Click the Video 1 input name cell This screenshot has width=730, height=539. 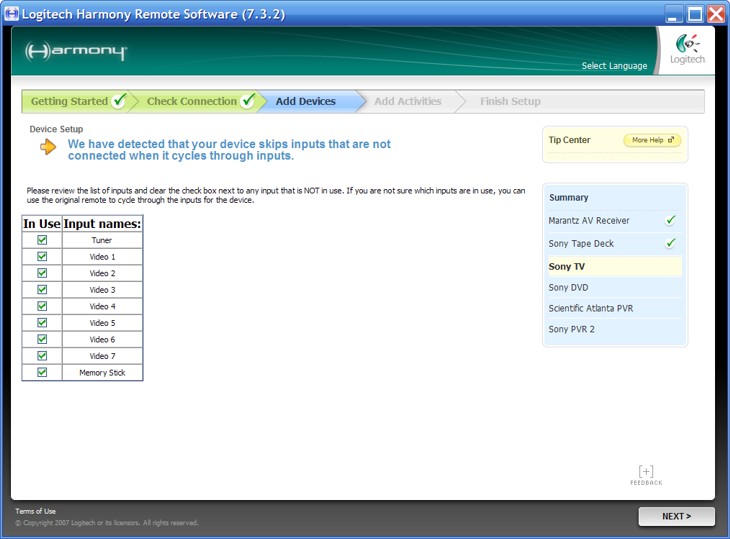point(102,256)
